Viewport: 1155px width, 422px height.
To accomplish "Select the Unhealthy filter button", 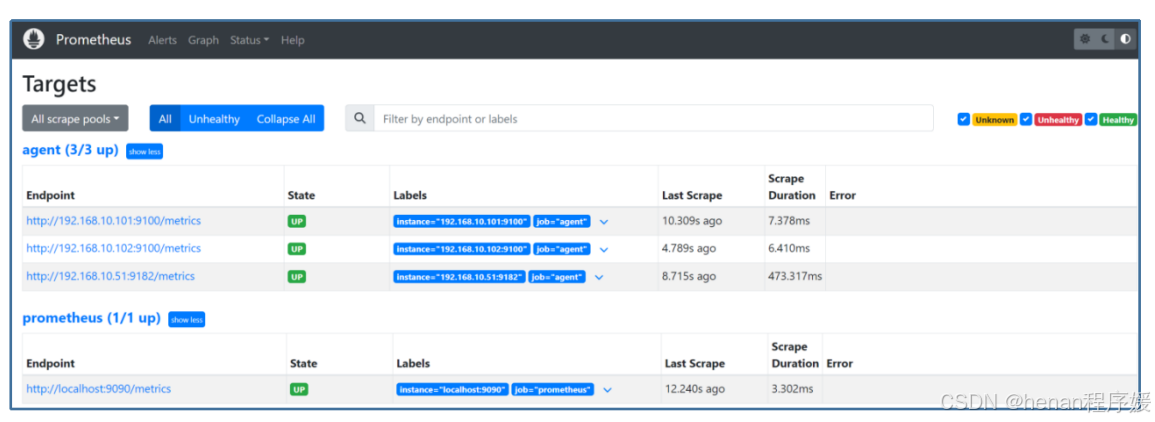I will click(214, 119).
